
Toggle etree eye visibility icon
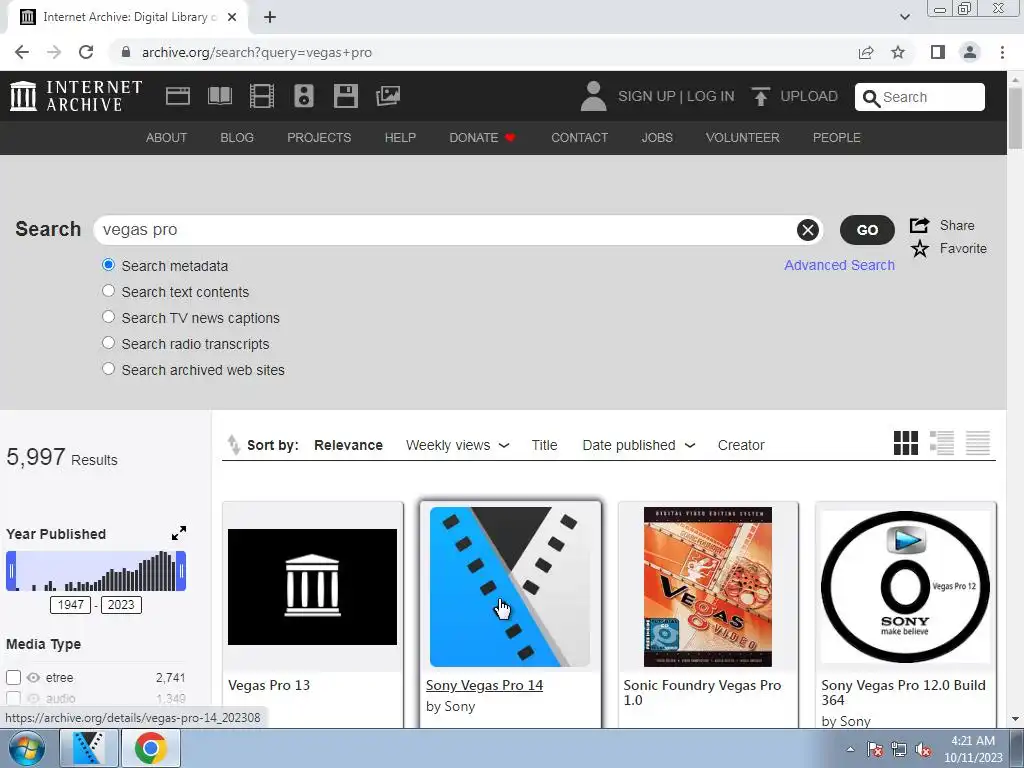(x=33, y=677)
